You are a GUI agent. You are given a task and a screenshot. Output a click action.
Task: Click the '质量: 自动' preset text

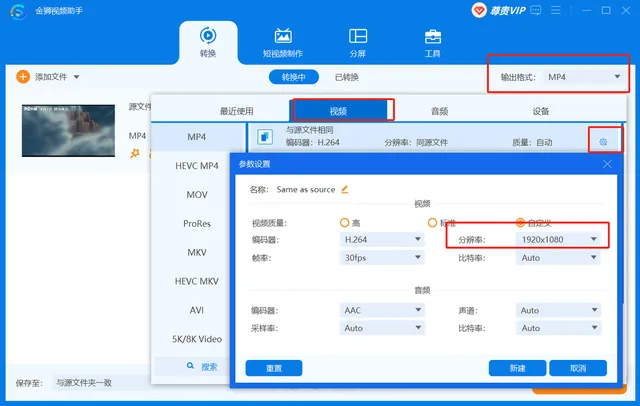click(x=532, y=142)
